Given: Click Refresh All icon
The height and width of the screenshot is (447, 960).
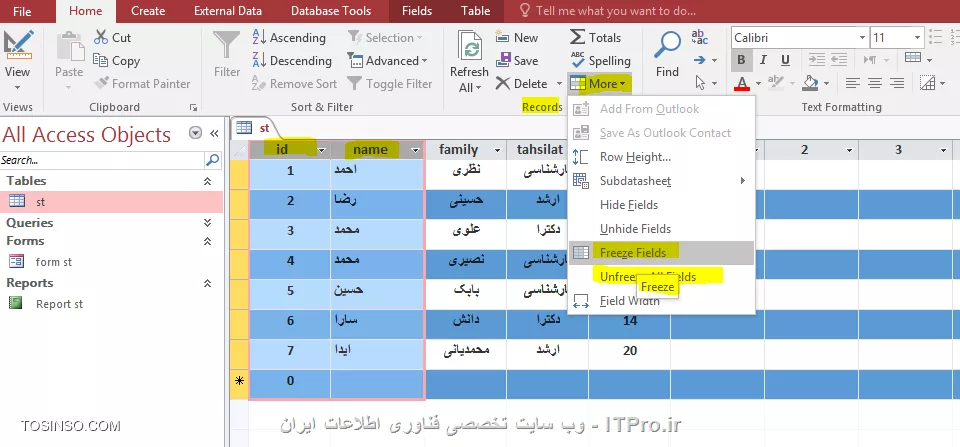Looking at the screenshot, I should point(469,45).
